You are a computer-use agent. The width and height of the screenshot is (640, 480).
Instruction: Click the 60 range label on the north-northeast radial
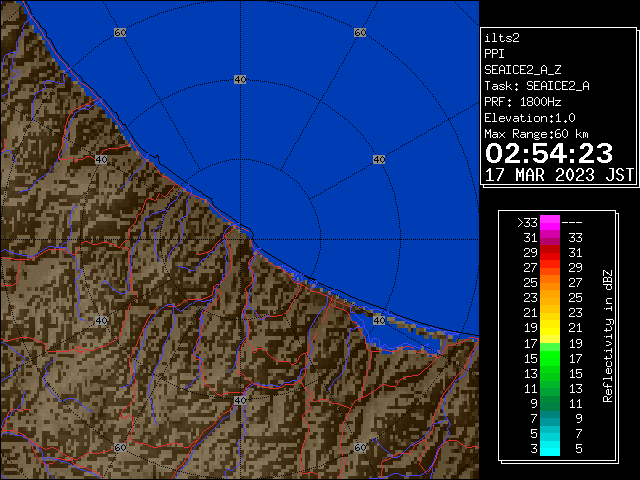(360, 33)
